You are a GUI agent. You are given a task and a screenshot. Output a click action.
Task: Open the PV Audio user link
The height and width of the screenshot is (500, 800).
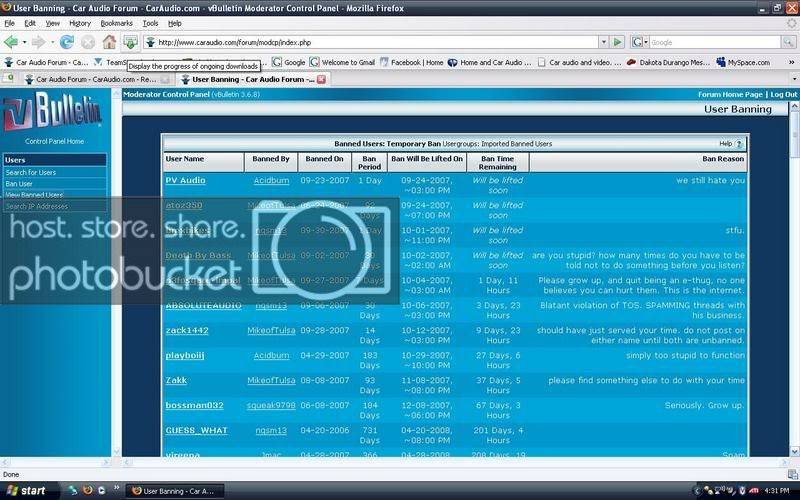pyautogui.click(x=185, y=180)
